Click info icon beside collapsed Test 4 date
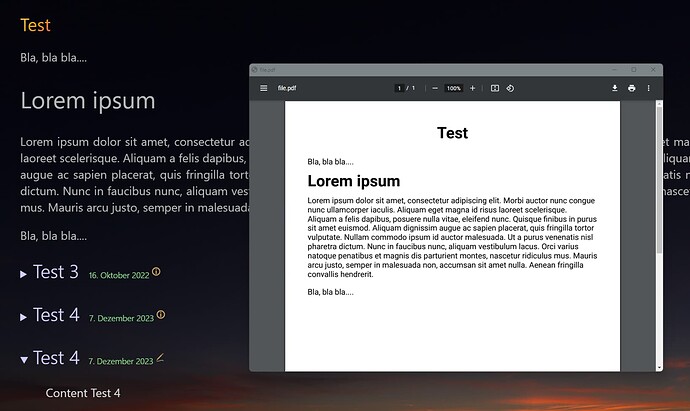 coord(161,316)
